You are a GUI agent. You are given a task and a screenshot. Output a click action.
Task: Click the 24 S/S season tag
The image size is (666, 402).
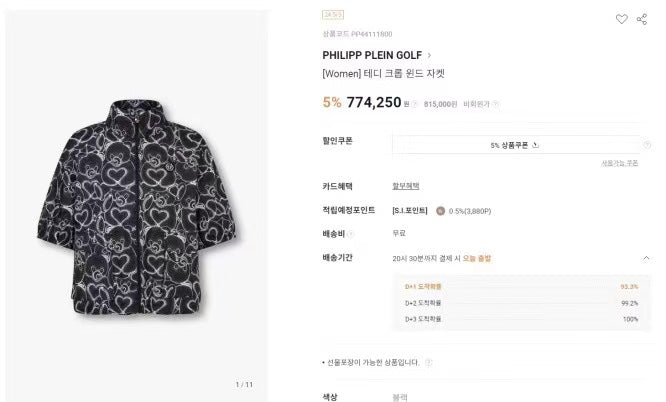332,15
